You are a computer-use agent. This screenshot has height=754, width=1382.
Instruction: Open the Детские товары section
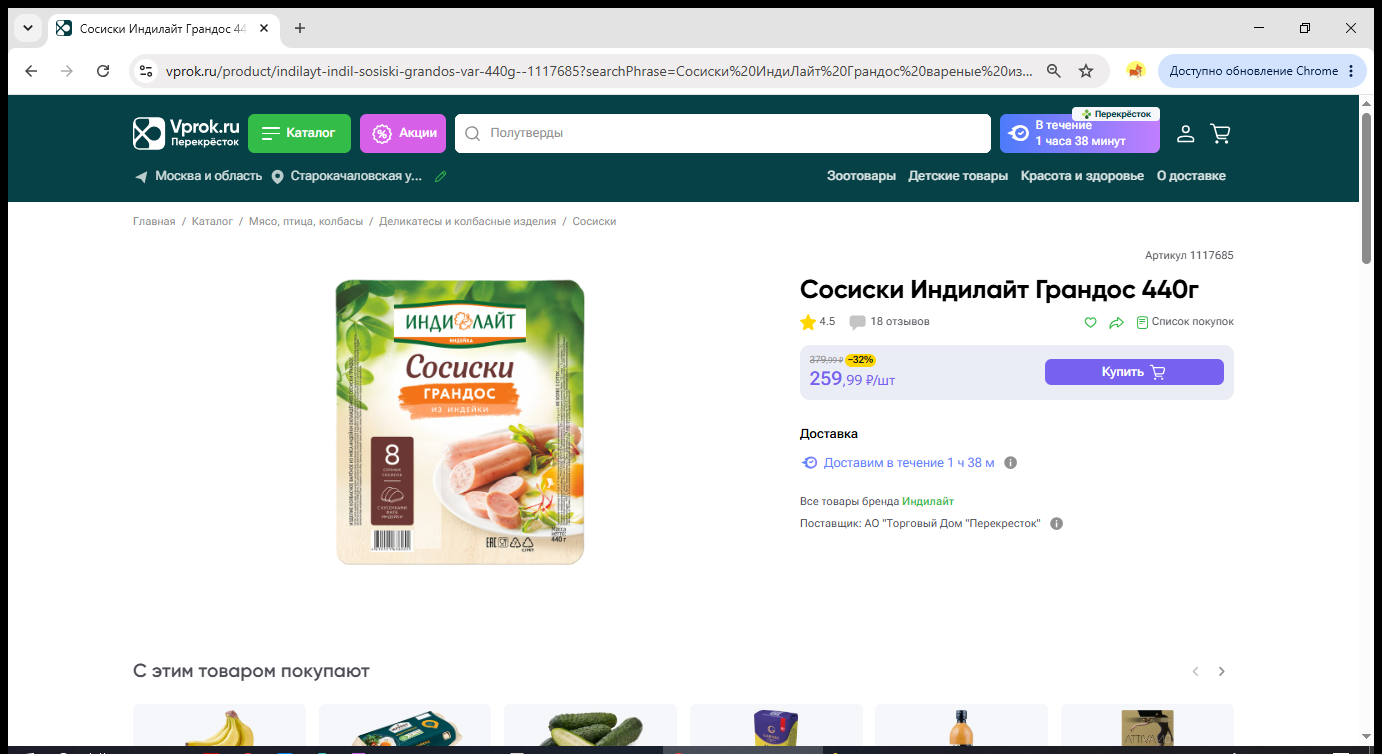tap(958, 176)
